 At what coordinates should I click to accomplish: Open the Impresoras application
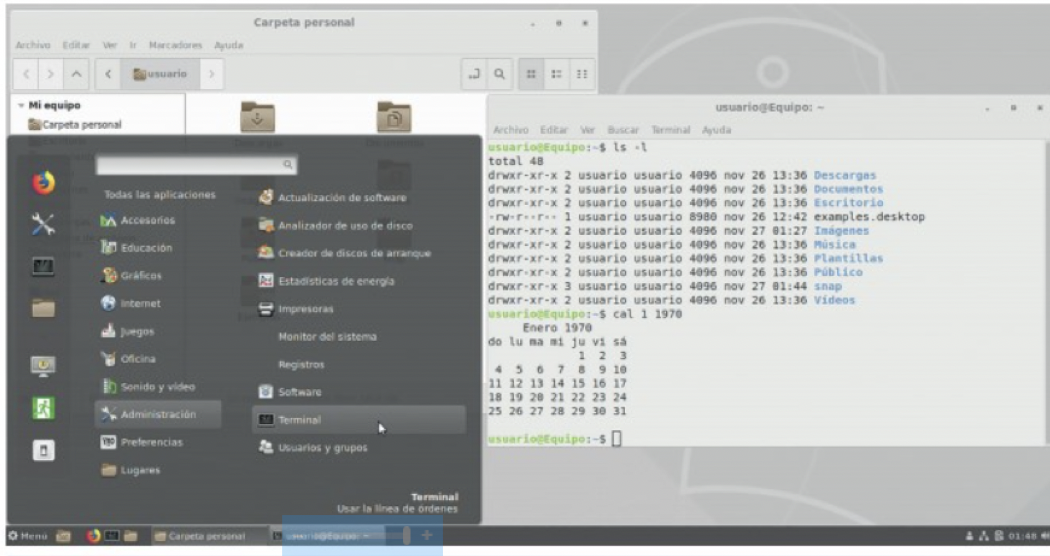pos(296,309)
